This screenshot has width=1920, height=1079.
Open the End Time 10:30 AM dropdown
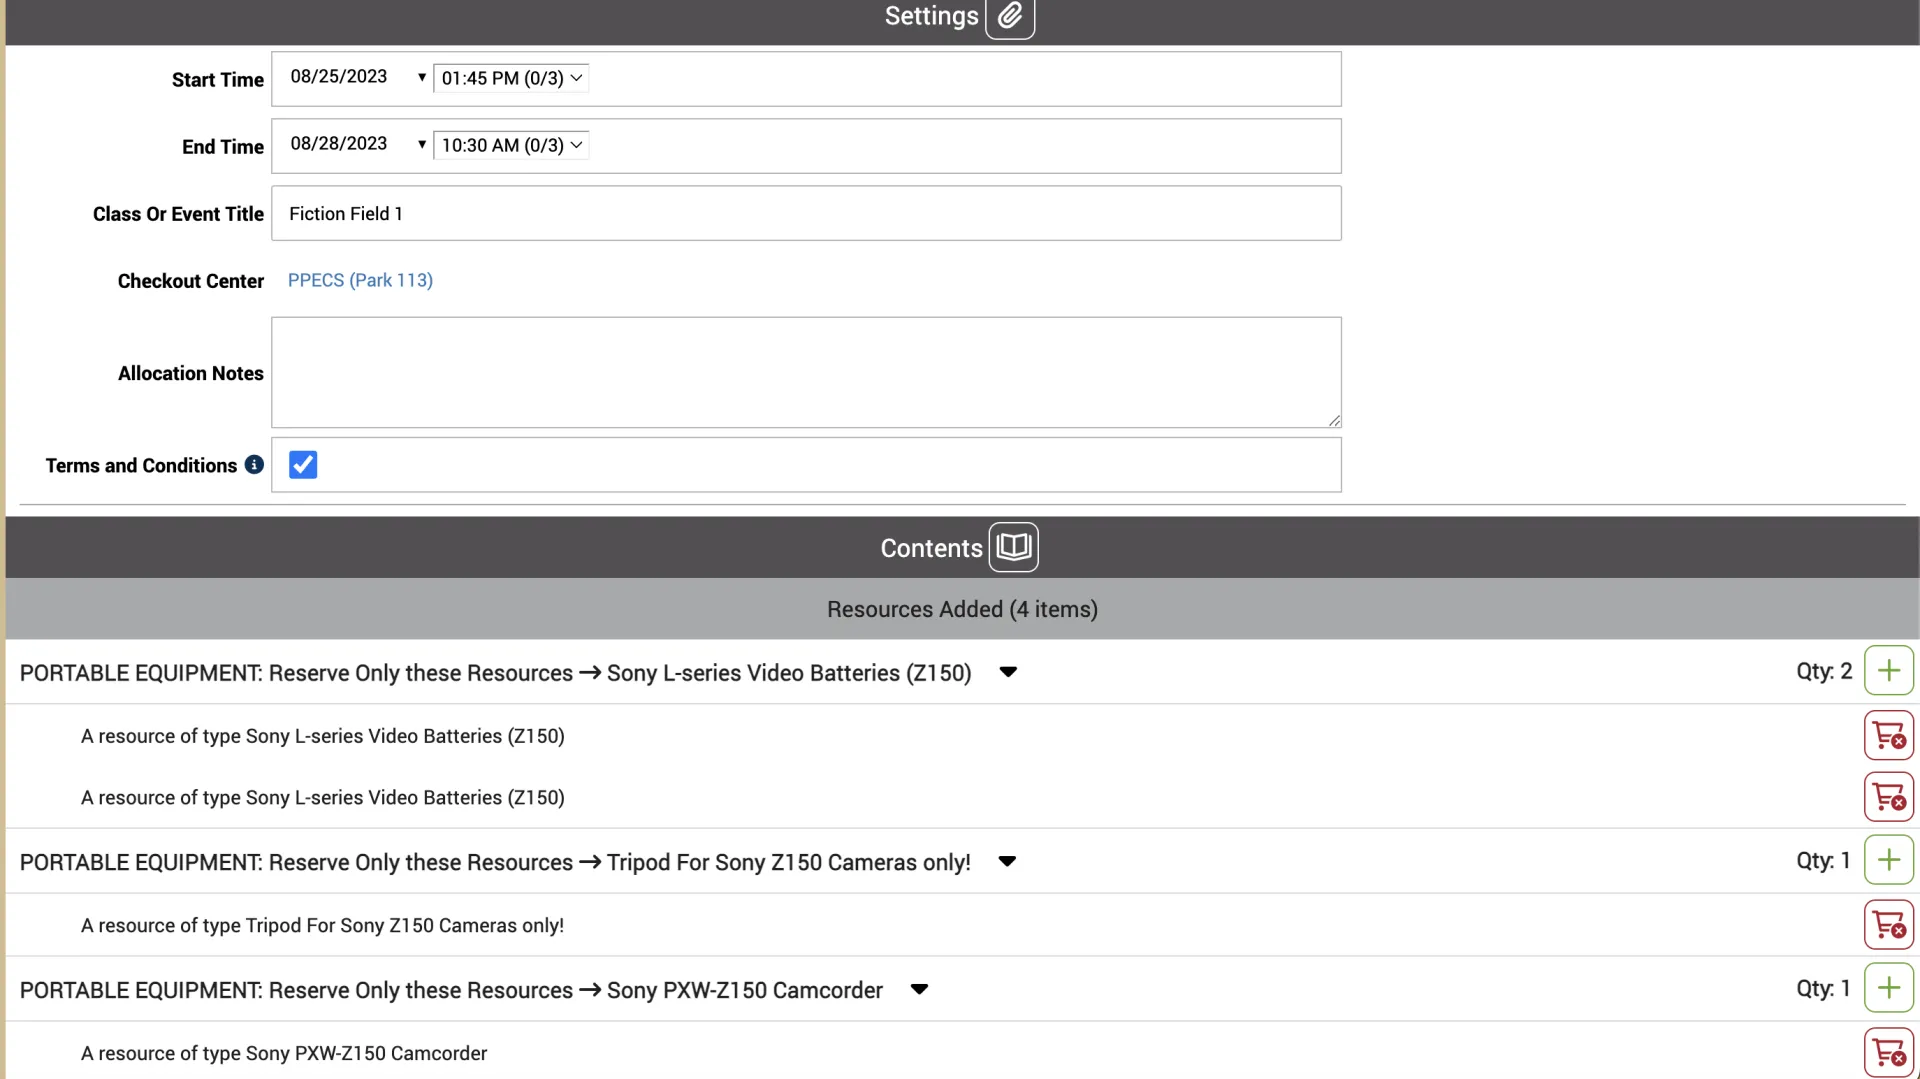[511, 145]
